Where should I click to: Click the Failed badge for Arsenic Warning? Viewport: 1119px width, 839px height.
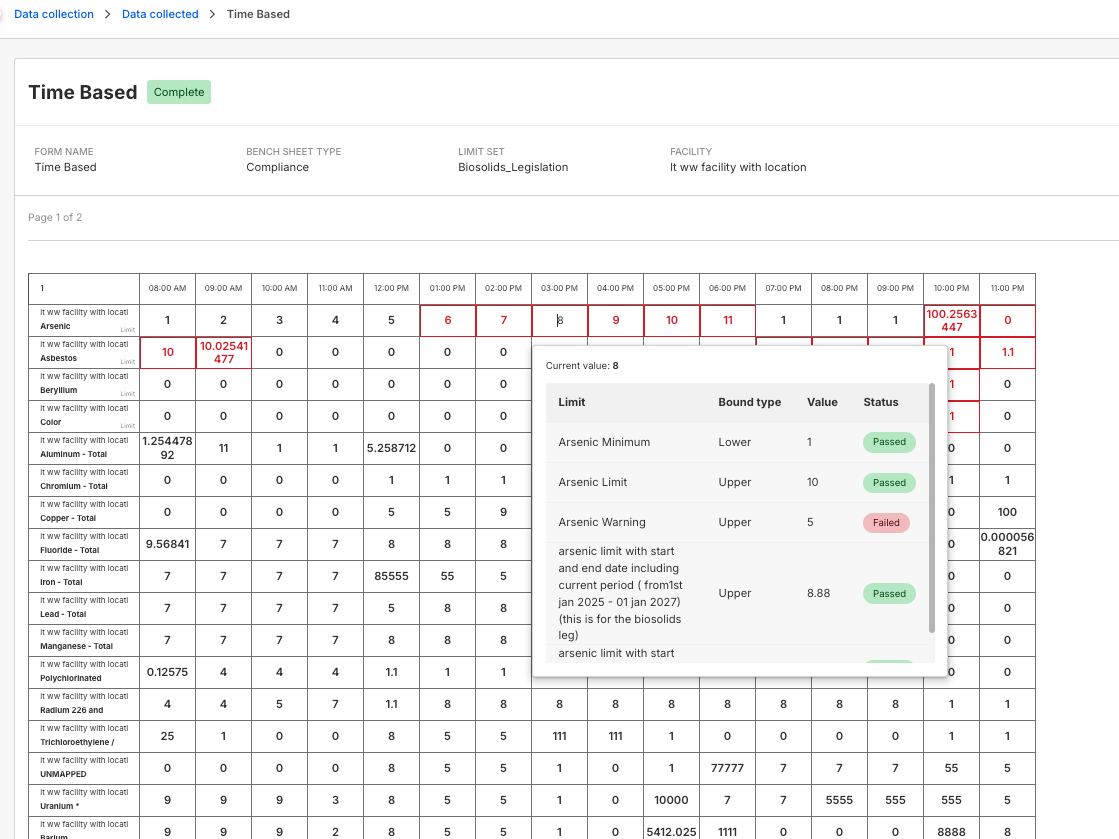886,522
